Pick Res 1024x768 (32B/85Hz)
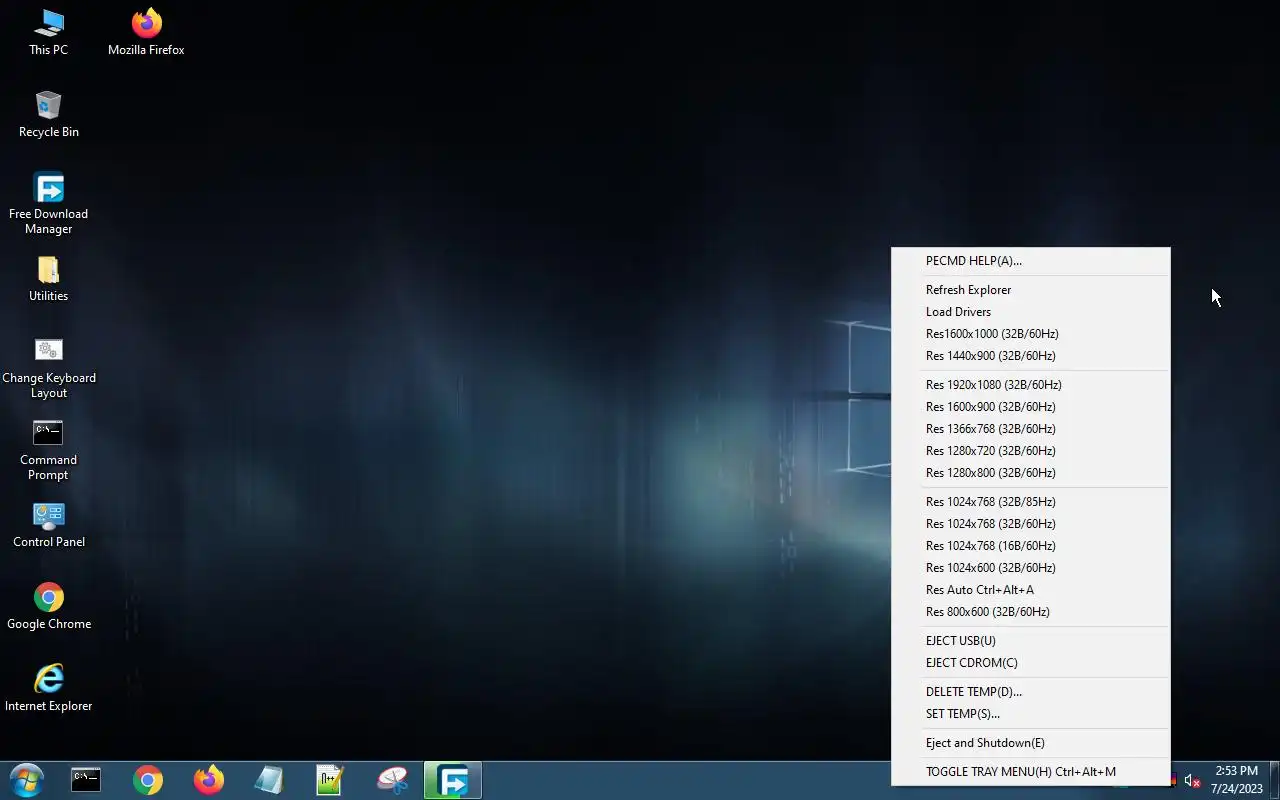Viewport: 1280px width, 800px height. point(1031,502)
